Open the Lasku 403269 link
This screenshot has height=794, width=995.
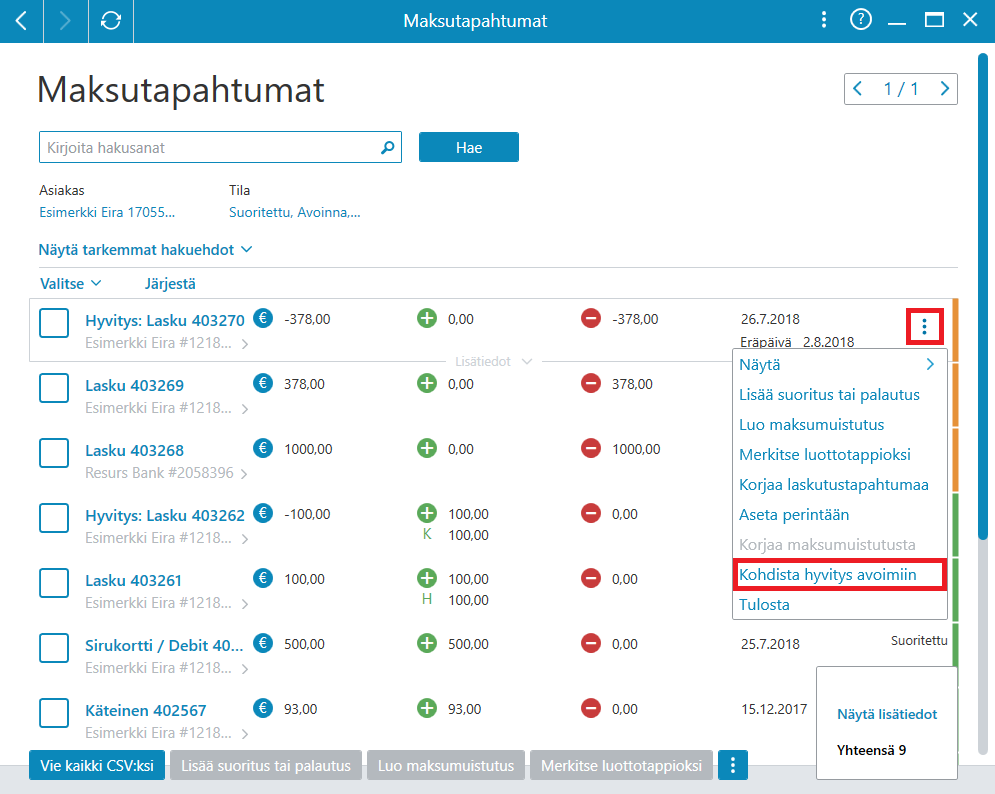135,385
